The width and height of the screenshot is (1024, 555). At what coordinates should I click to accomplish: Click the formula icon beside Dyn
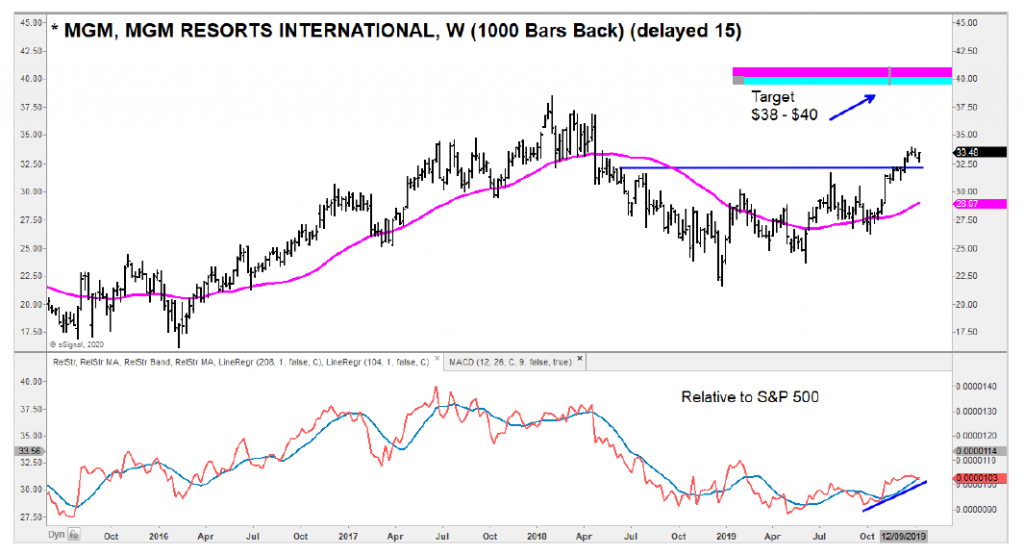tap(74, 535)
